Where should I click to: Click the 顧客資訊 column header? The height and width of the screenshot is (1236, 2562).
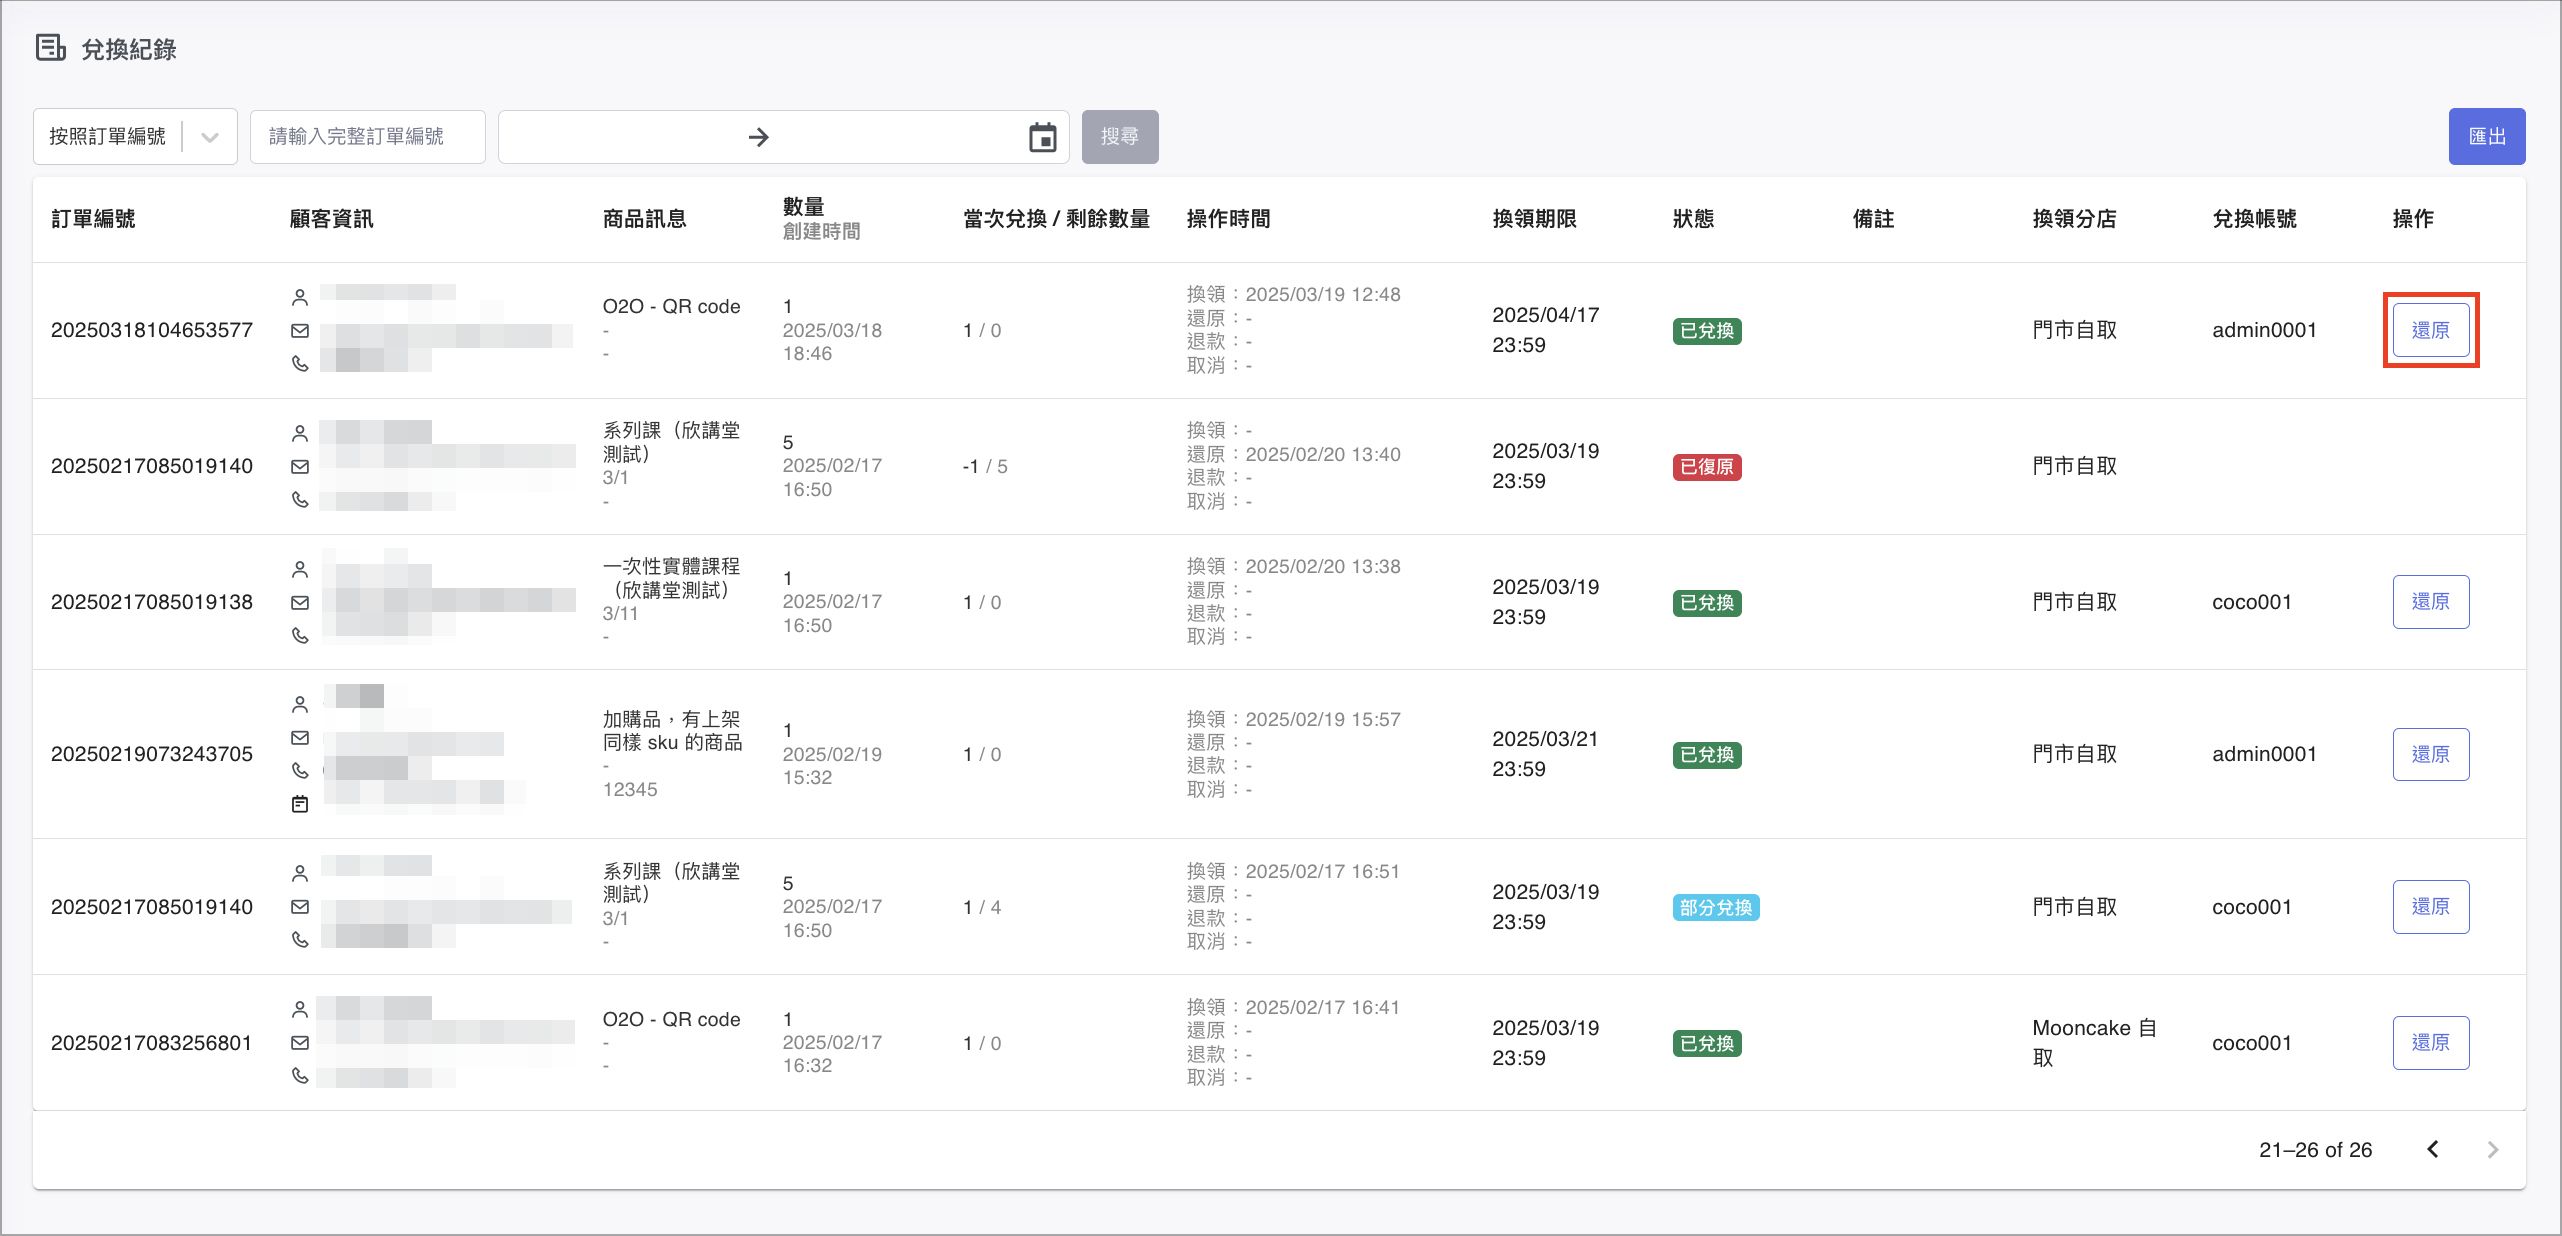331,219
